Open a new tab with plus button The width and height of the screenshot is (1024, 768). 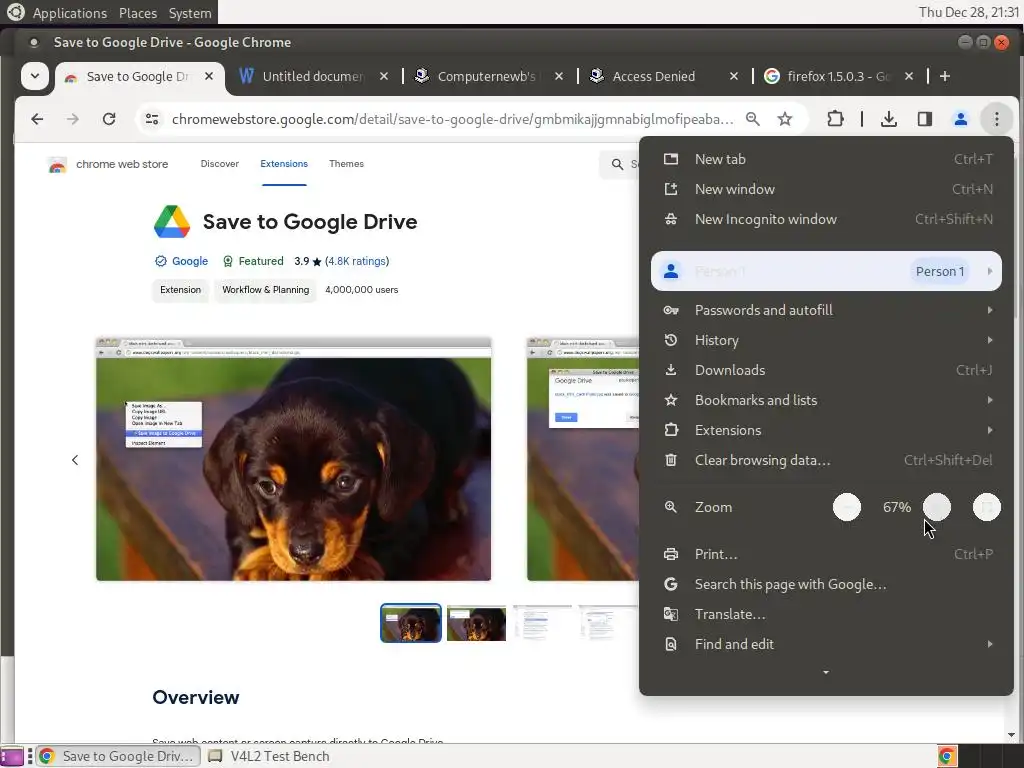(944, 76)
